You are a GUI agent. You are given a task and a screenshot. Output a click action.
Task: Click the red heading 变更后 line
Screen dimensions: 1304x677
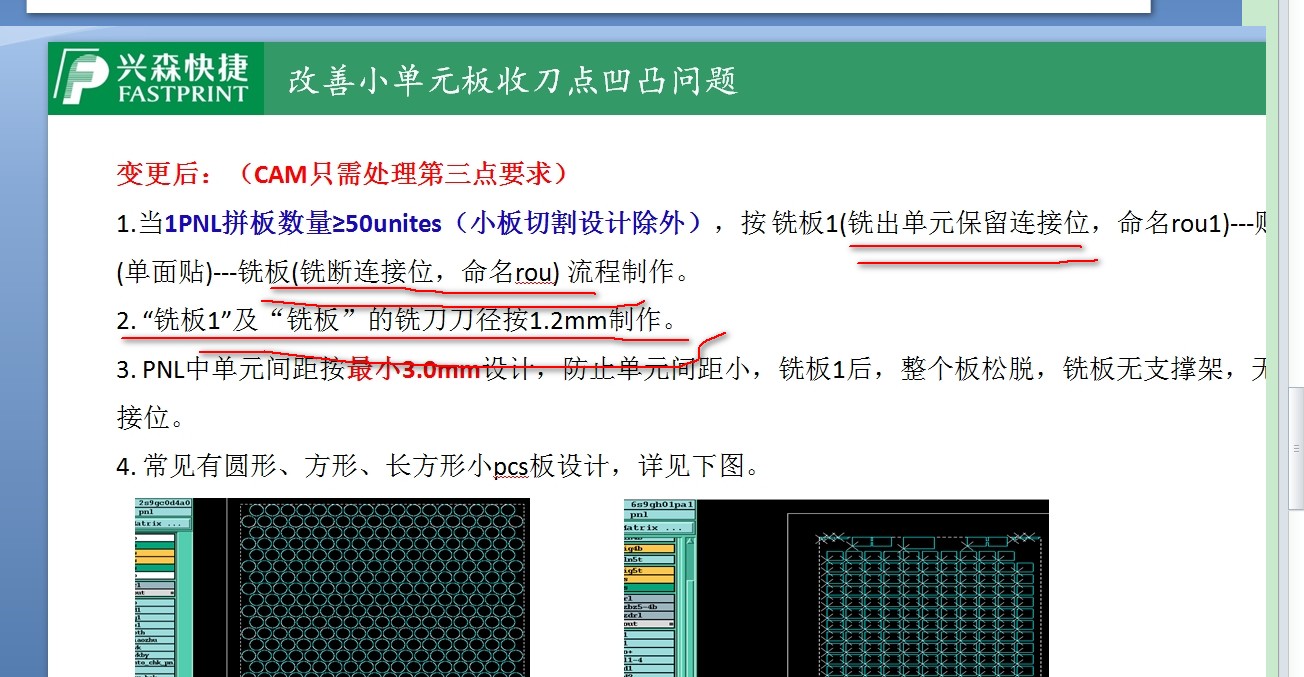click(x=343, y=174)
